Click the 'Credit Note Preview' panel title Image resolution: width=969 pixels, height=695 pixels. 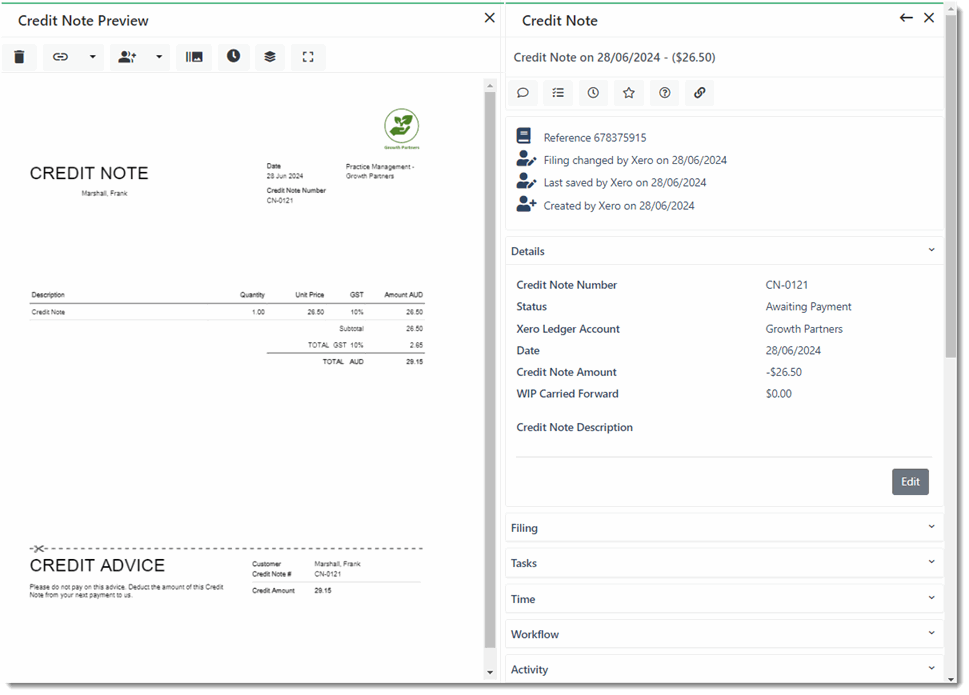(83, 20)
